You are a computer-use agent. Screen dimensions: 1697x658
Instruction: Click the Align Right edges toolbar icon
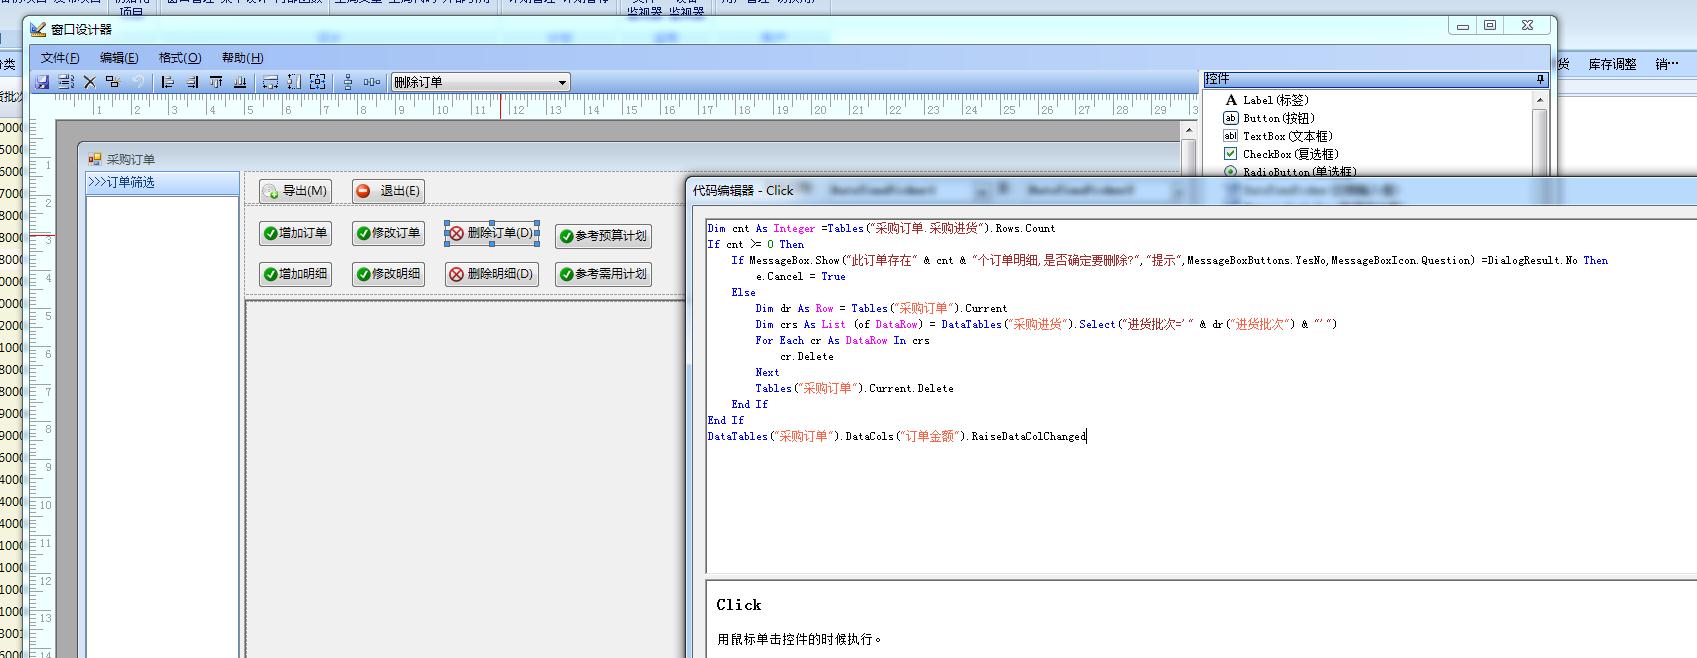(x=192, y=82)
